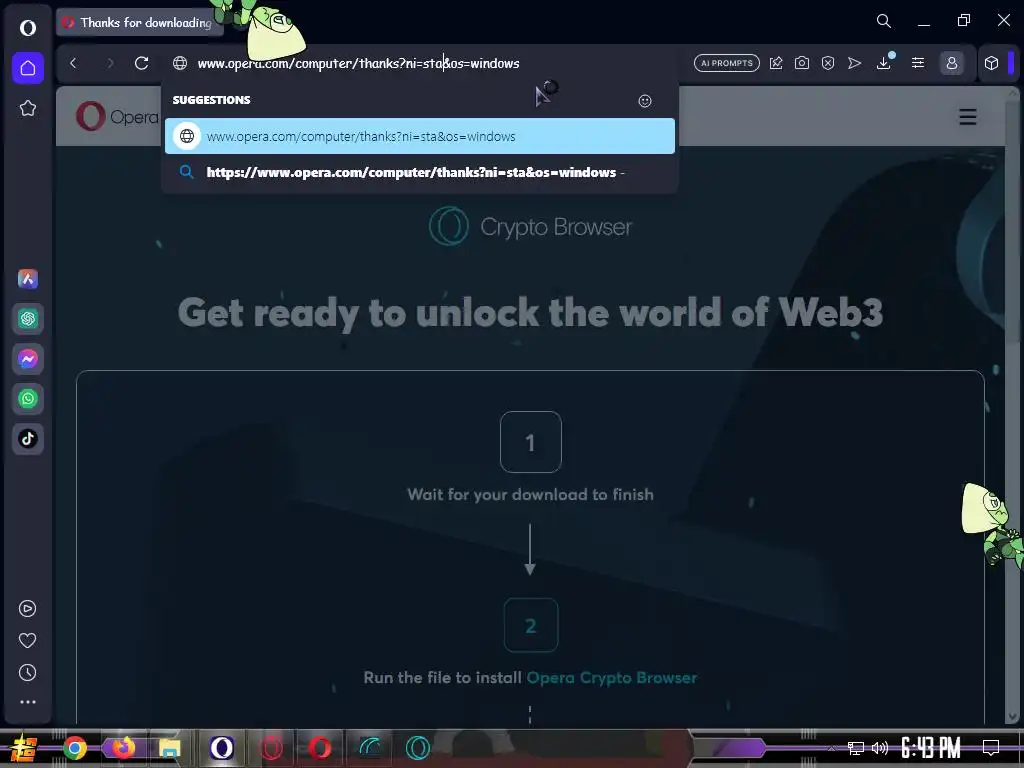Click the 6:43 PM taskbar clock

coord(931,748)
